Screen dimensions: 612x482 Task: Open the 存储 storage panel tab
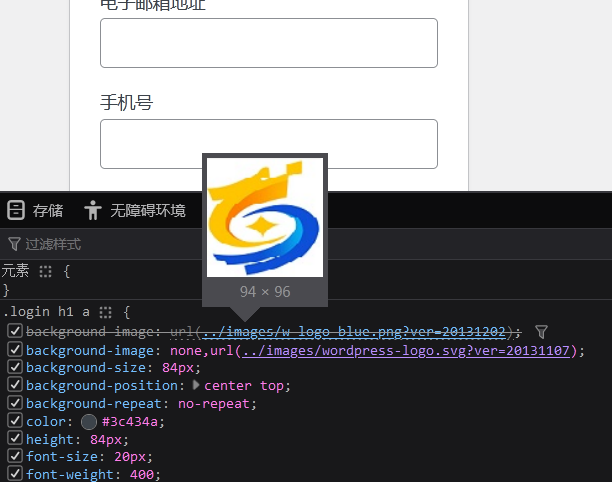pos(35,210)
